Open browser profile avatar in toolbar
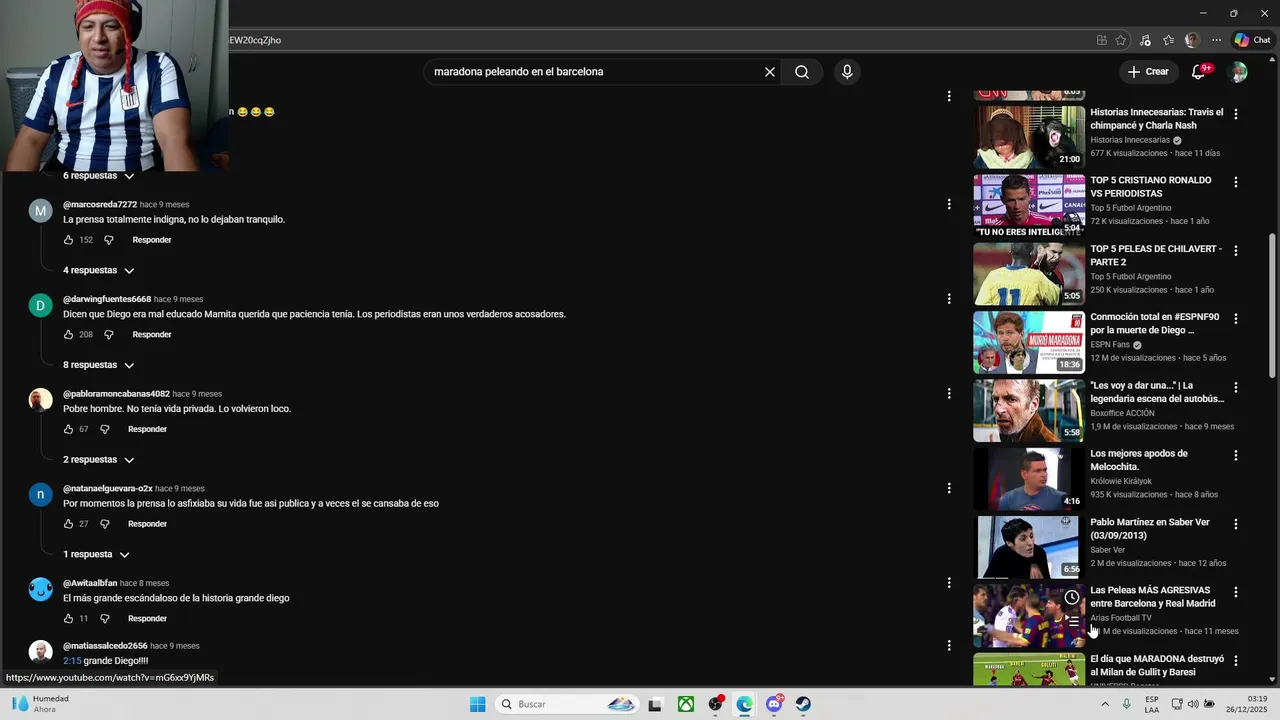 pyautogui.click(x=1192, y=40)
